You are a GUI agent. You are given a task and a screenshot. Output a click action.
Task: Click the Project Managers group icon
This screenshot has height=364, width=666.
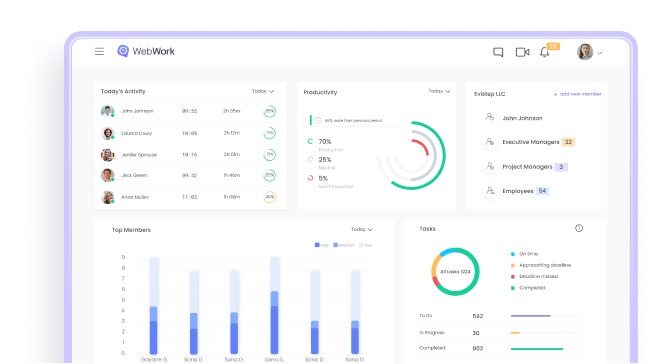pos(490,166)
